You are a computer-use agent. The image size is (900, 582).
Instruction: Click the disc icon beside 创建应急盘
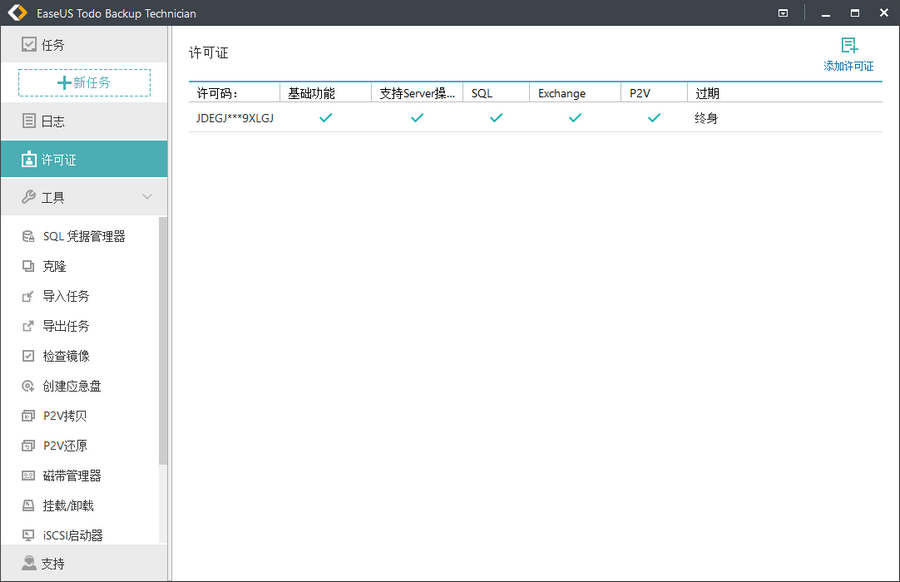pos(28,386)
